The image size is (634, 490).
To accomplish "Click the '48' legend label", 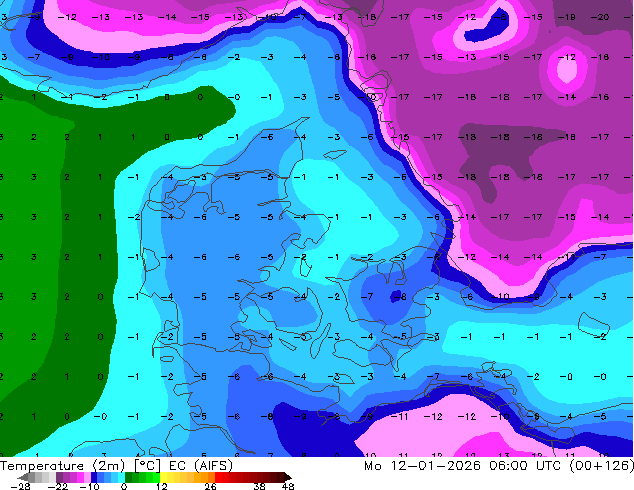I will click(288, 486).
